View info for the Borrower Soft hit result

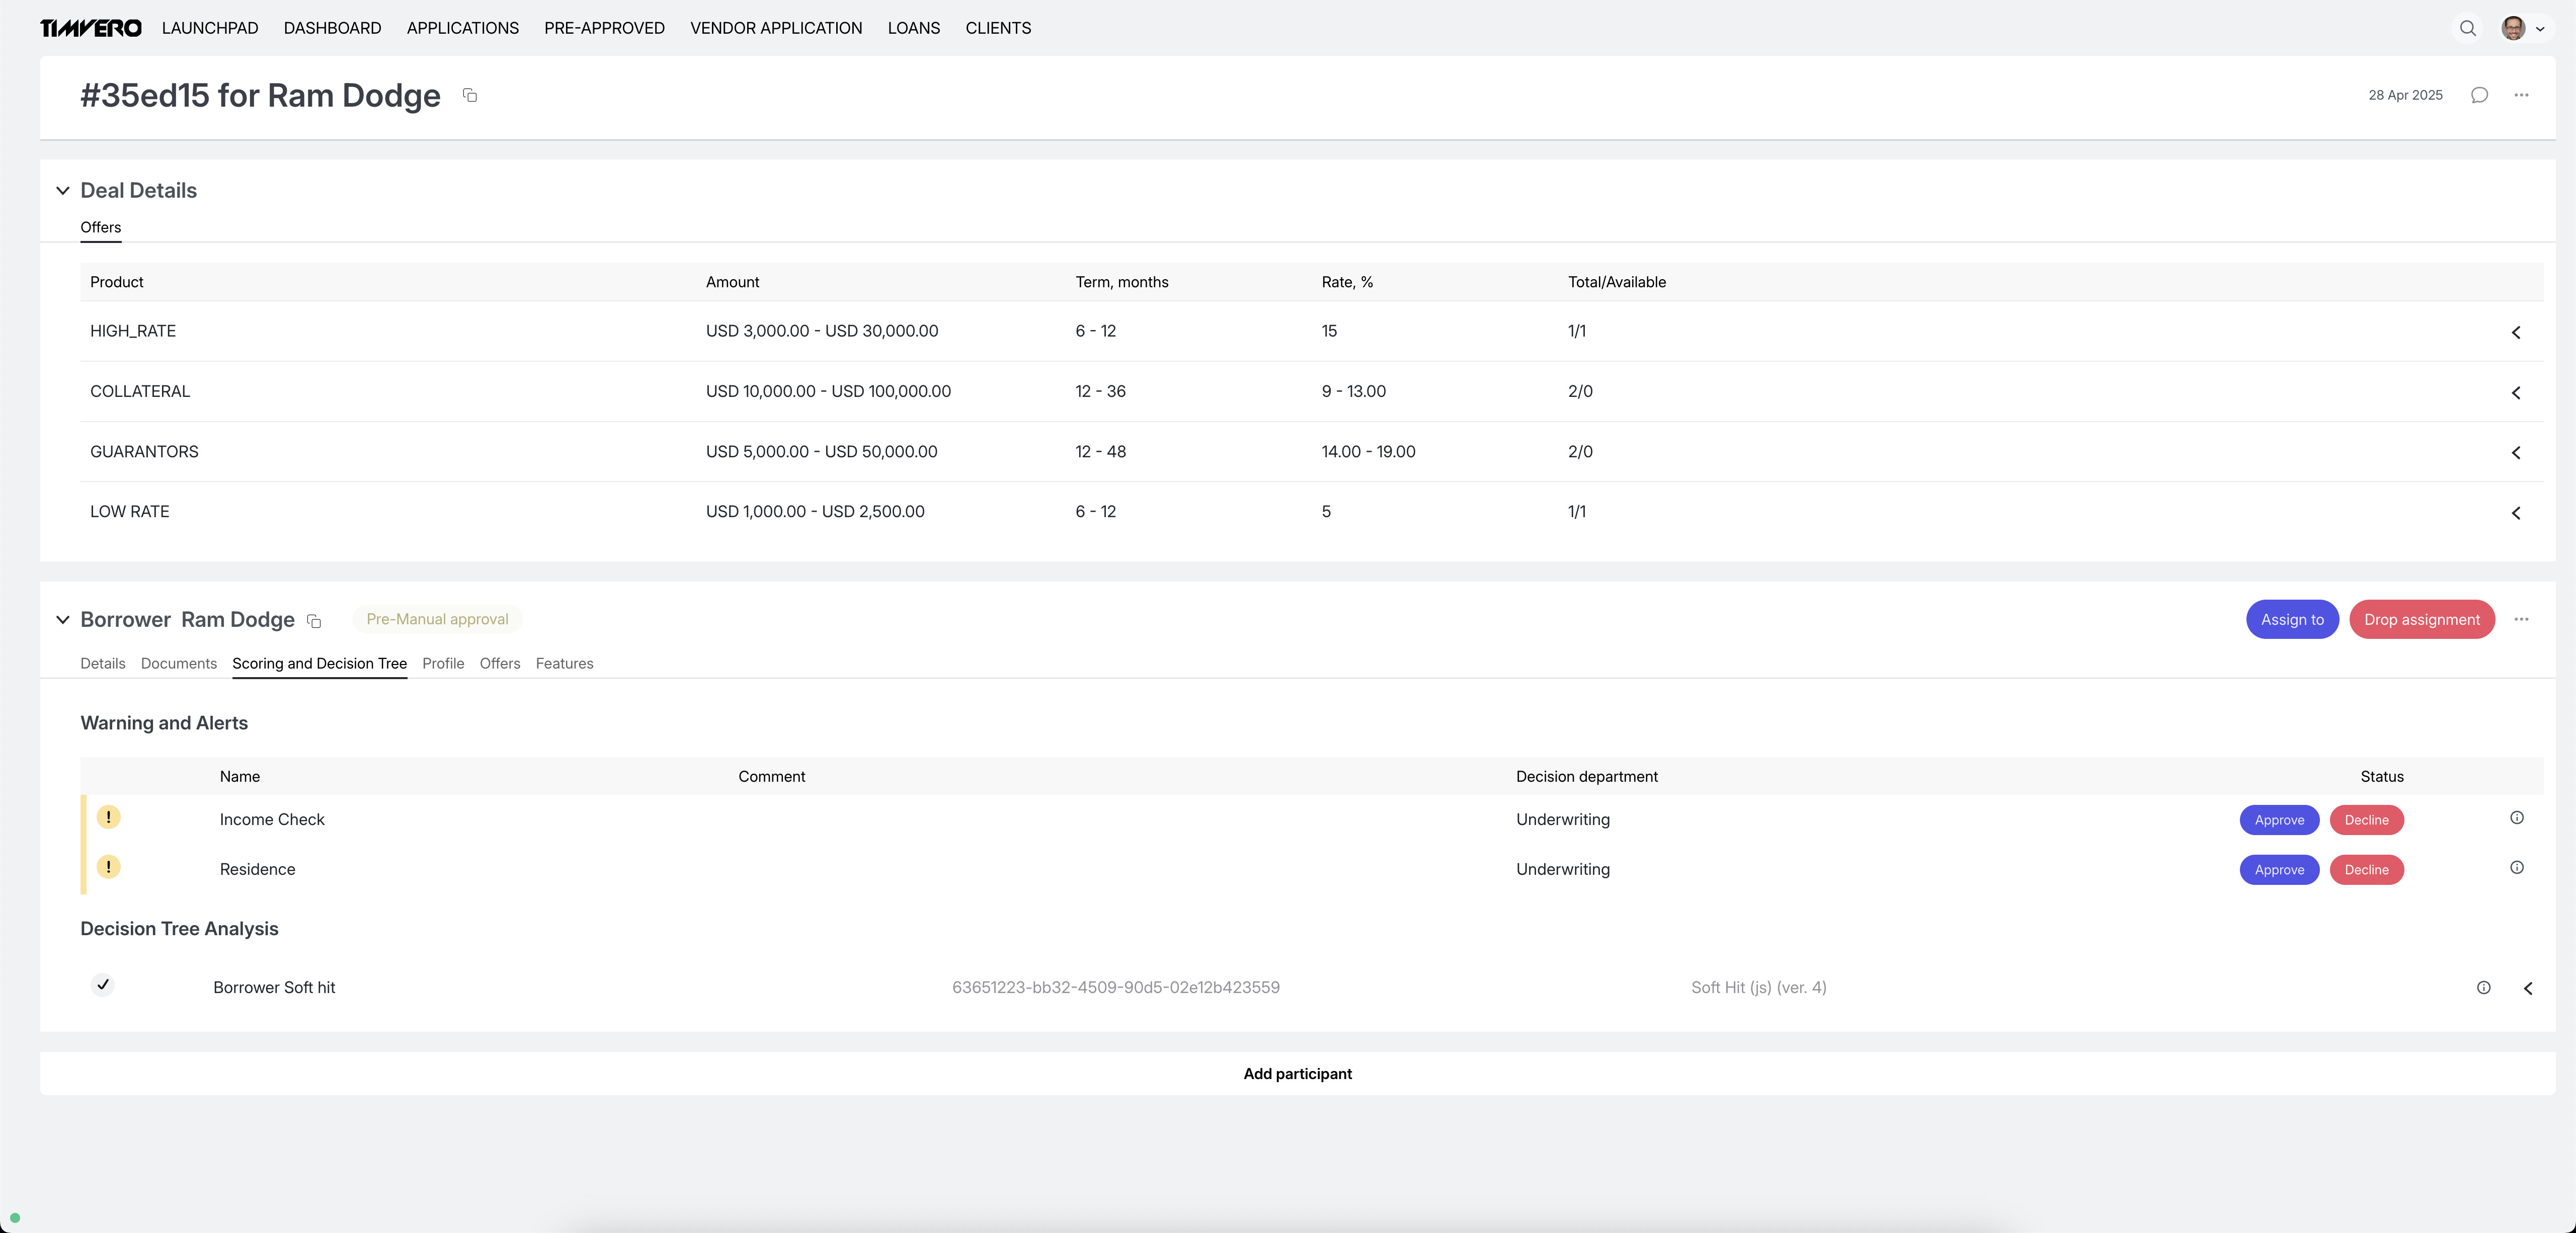[x=2484, y=988]
